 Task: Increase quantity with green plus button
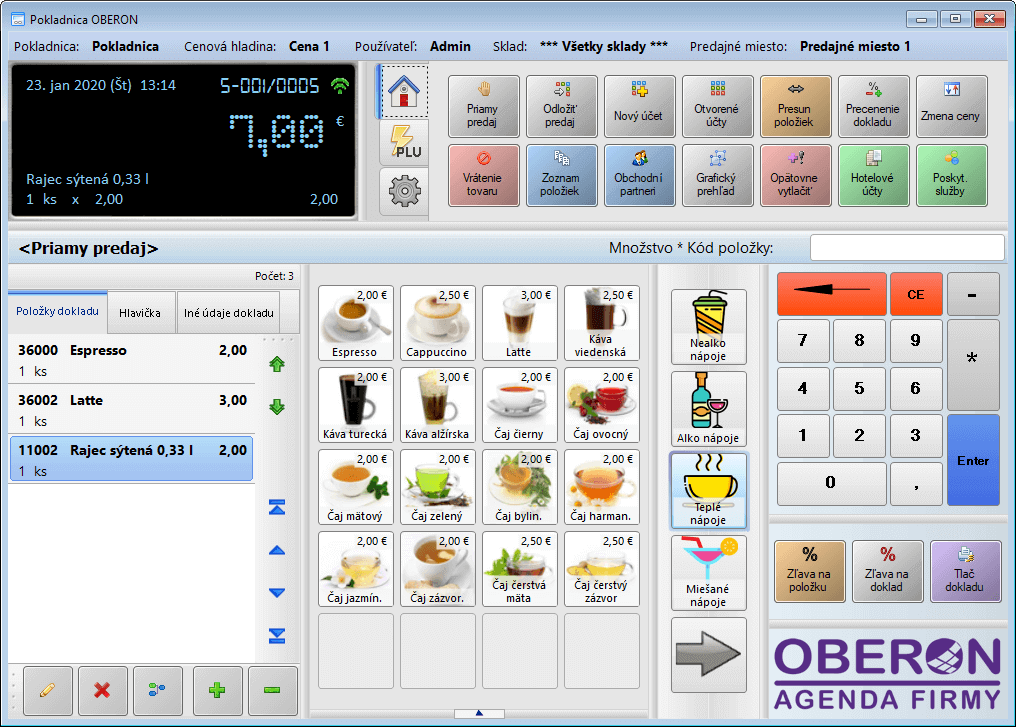point(217,690)
